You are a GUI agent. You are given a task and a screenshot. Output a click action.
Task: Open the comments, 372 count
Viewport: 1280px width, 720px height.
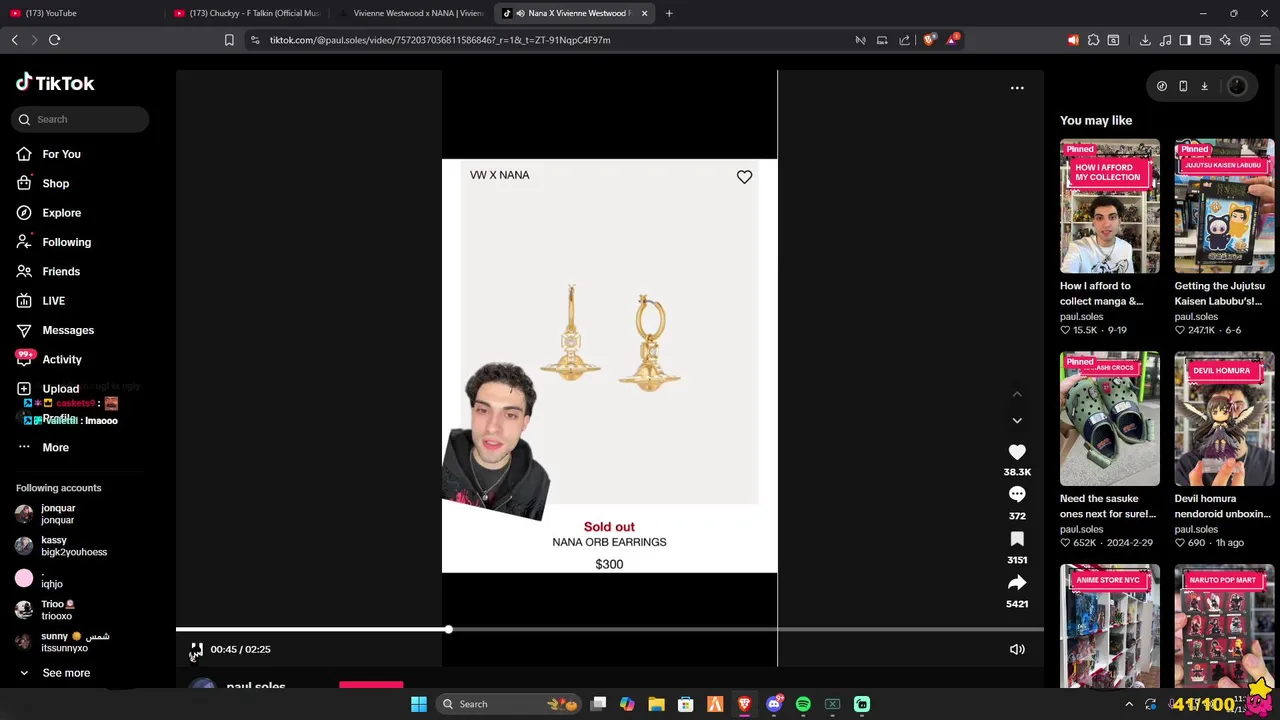pyautogui.click(x=1017, y=494)
